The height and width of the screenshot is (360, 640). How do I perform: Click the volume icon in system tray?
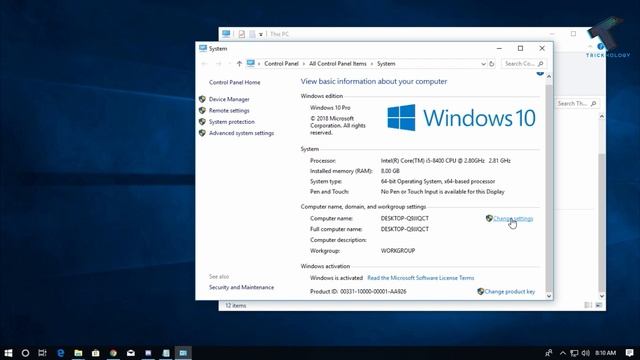point(586,353)
